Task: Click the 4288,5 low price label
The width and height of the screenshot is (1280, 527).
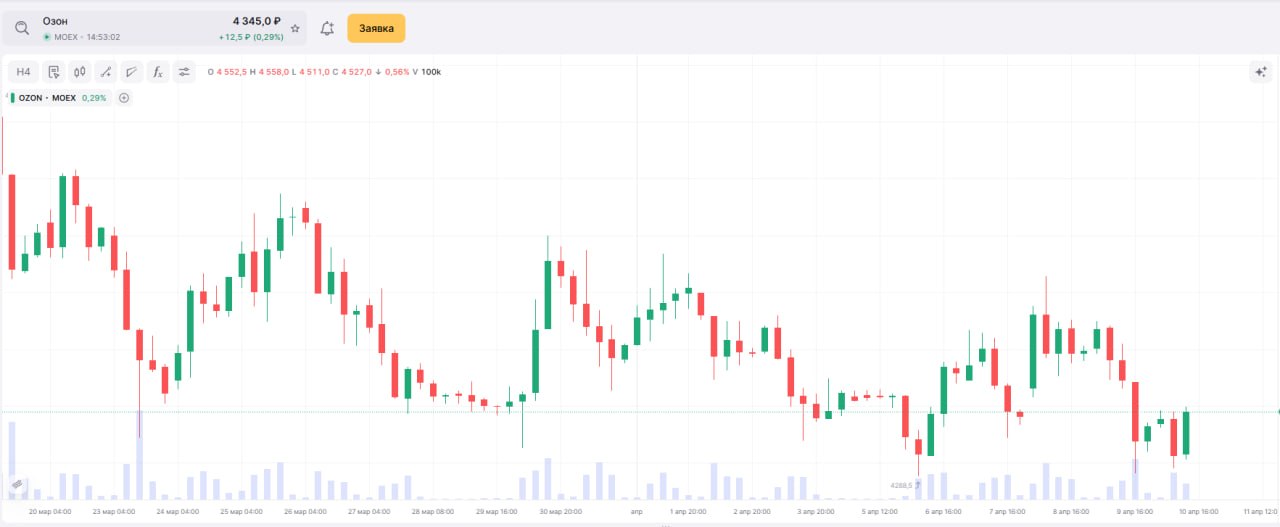Action: [901, 486]
